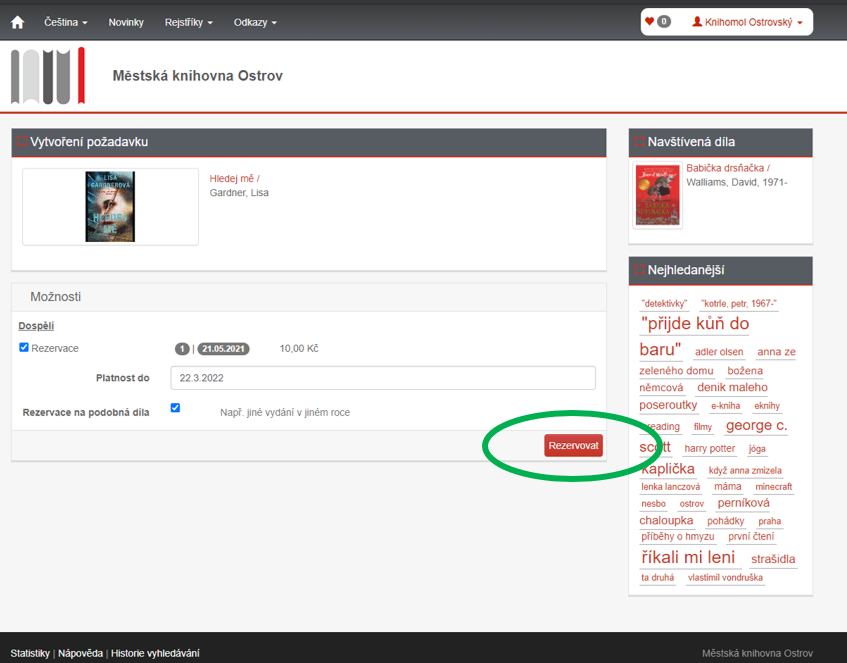Open Nápověda help link in footer
Screen dimensions: 847x663
pos(80,653)
